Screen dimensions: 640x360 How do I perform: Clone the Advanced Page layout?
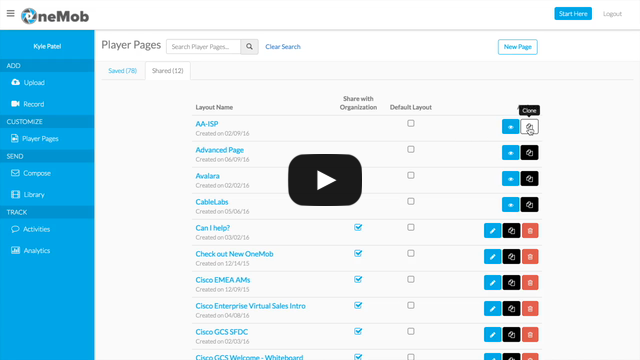coord(529,153)
